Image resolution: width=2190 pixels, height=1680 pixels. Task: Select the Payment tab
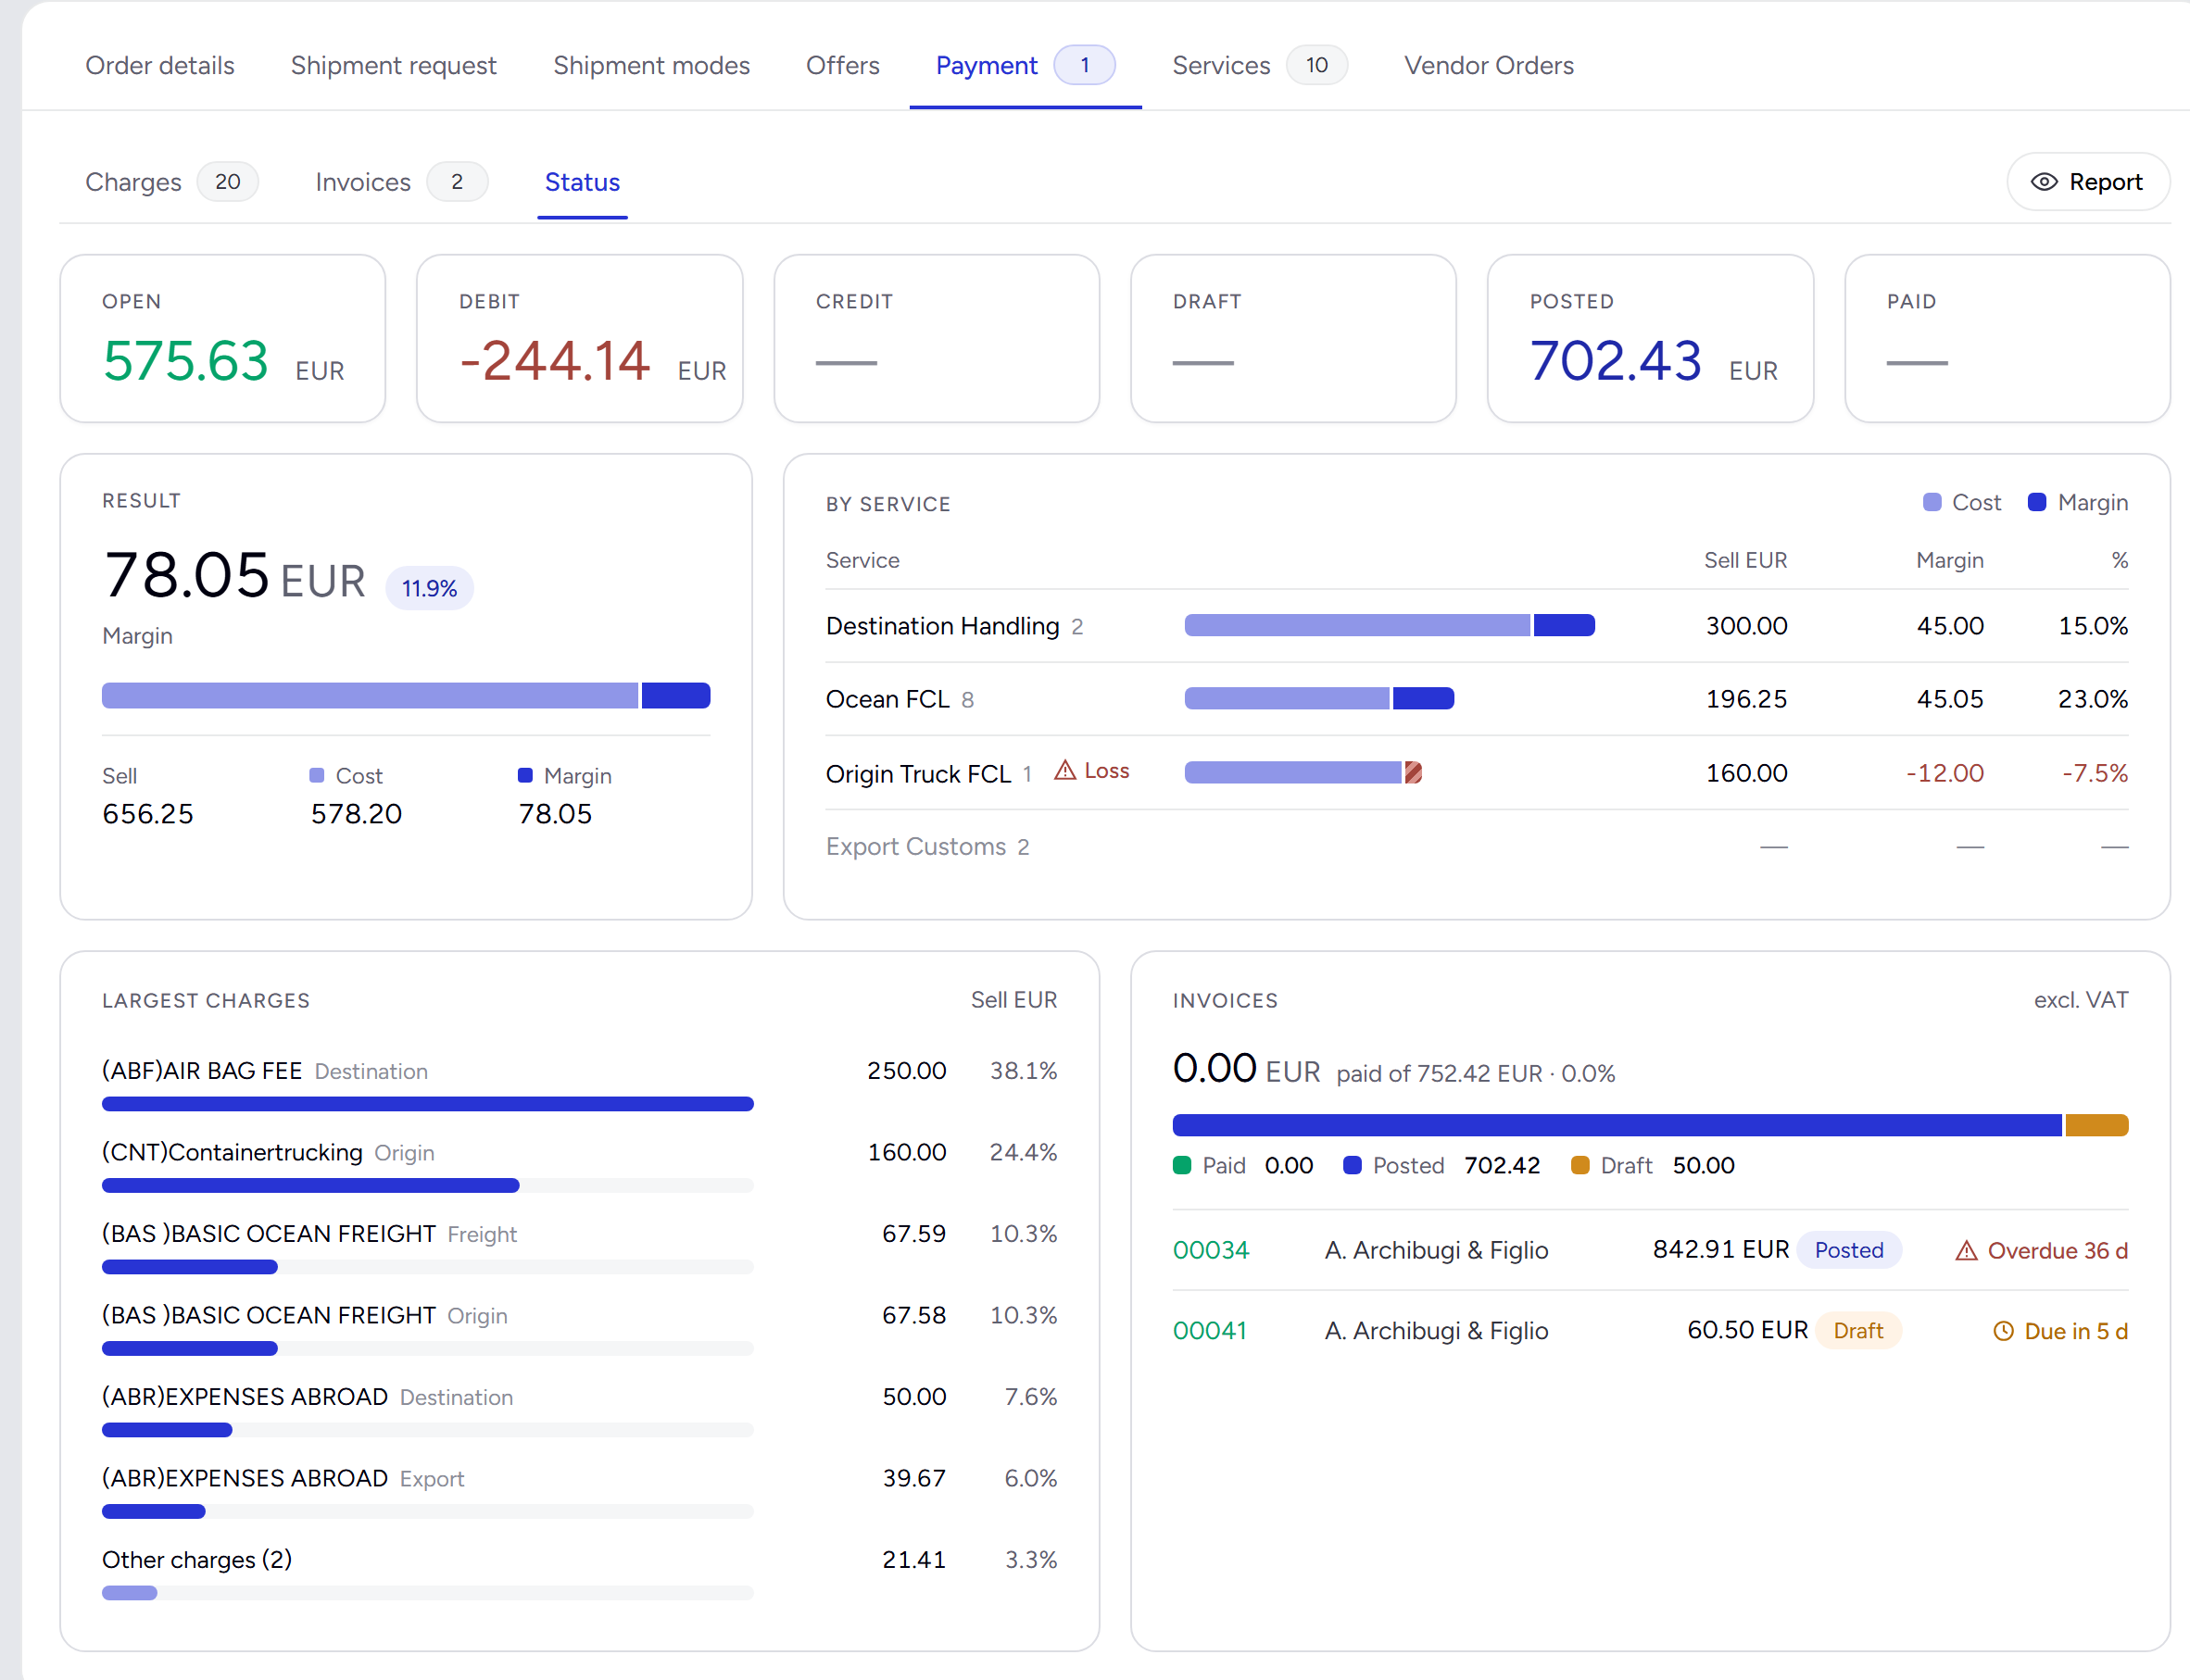[1025, 65]
